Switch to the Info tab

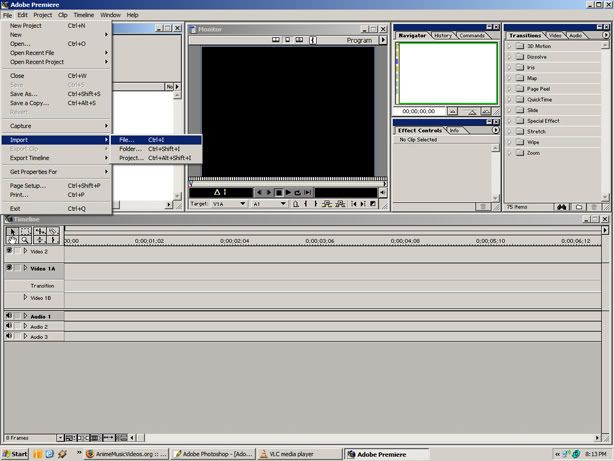[x=454, y=130]
